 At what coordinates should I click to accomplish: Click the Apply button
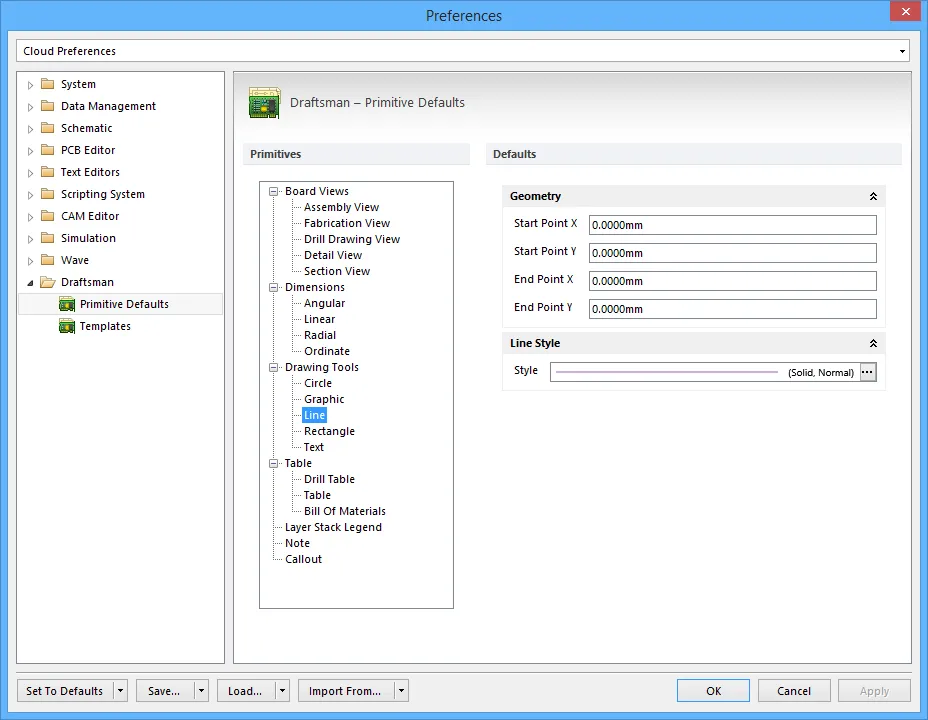(x=874, y=690)
